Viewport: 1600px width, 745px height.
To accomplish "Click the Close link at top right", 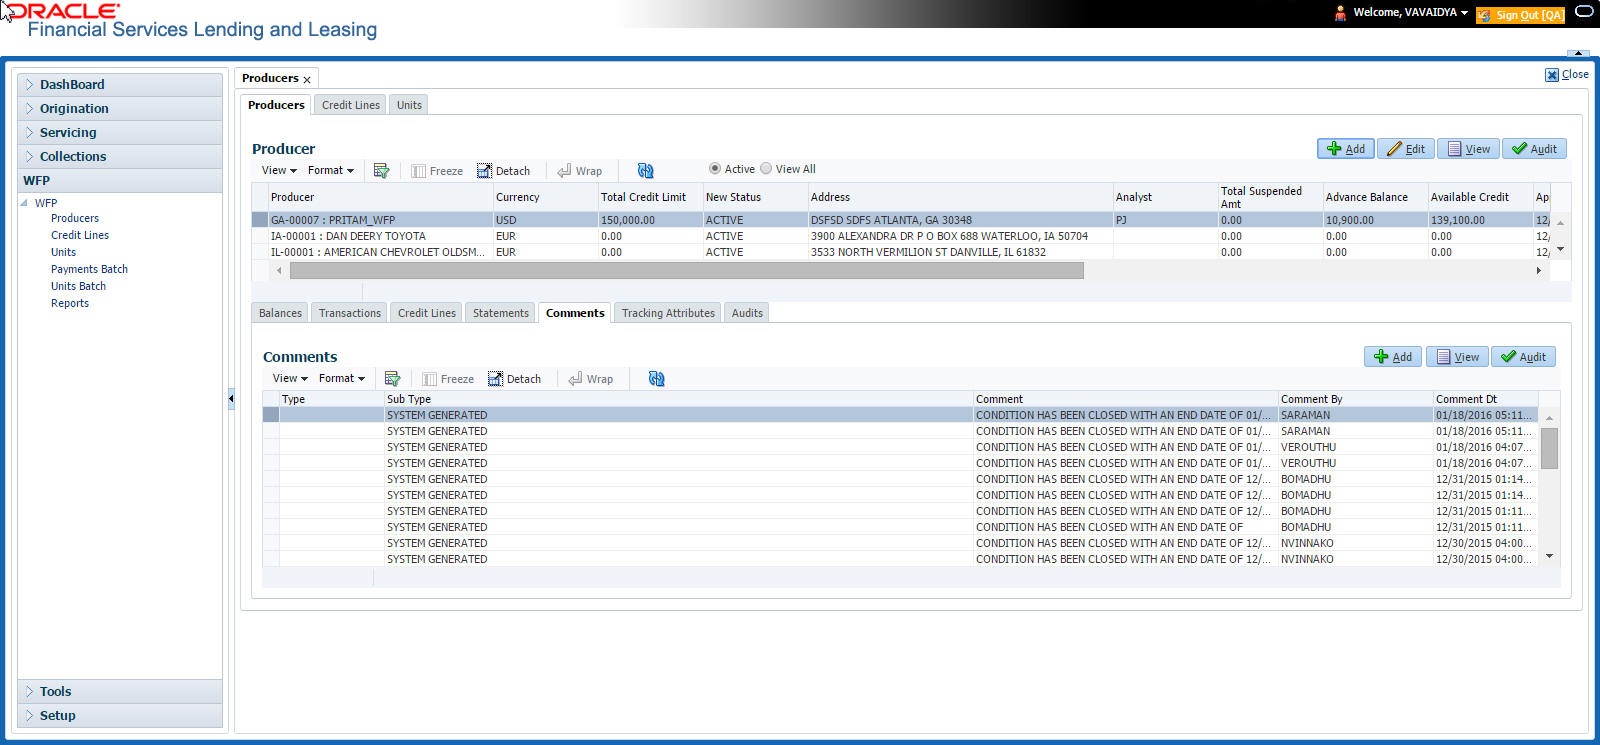I will click(x=1567, y=75).
